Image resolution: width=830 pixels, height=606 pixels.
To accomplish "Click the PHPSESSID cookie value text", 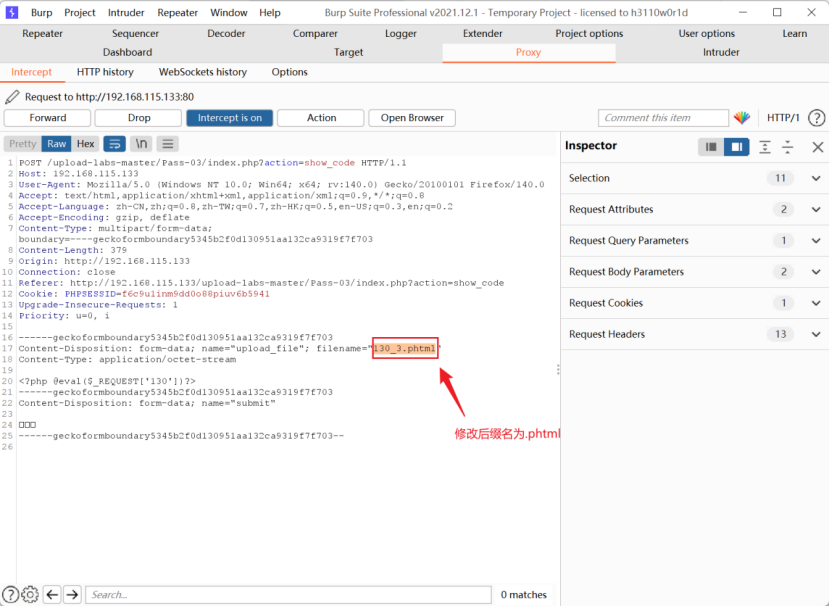I will point(196,294).
